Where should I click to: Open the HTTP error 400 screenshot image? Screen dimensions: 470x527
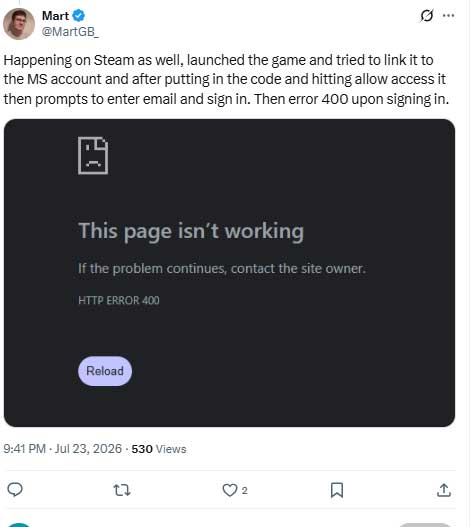(229, 273)
